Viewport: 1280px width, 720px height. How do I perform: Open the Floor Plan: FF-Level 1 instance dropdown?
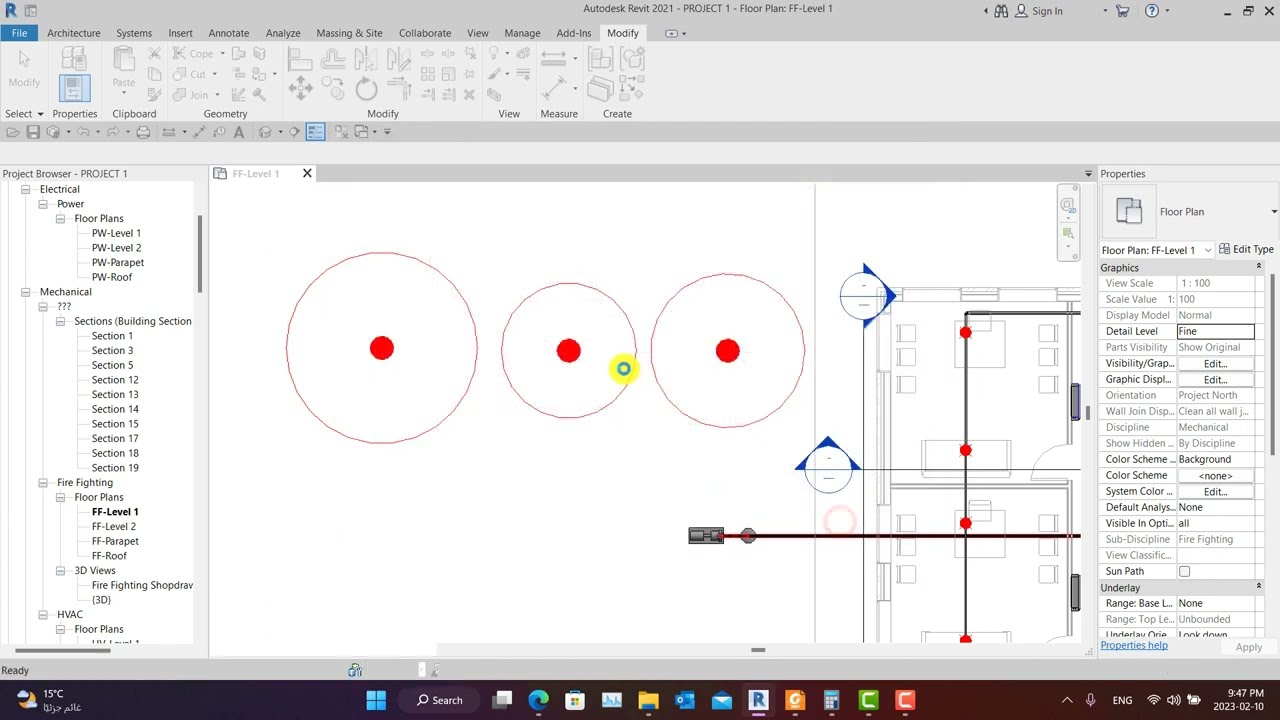(x=1208, y=250)
